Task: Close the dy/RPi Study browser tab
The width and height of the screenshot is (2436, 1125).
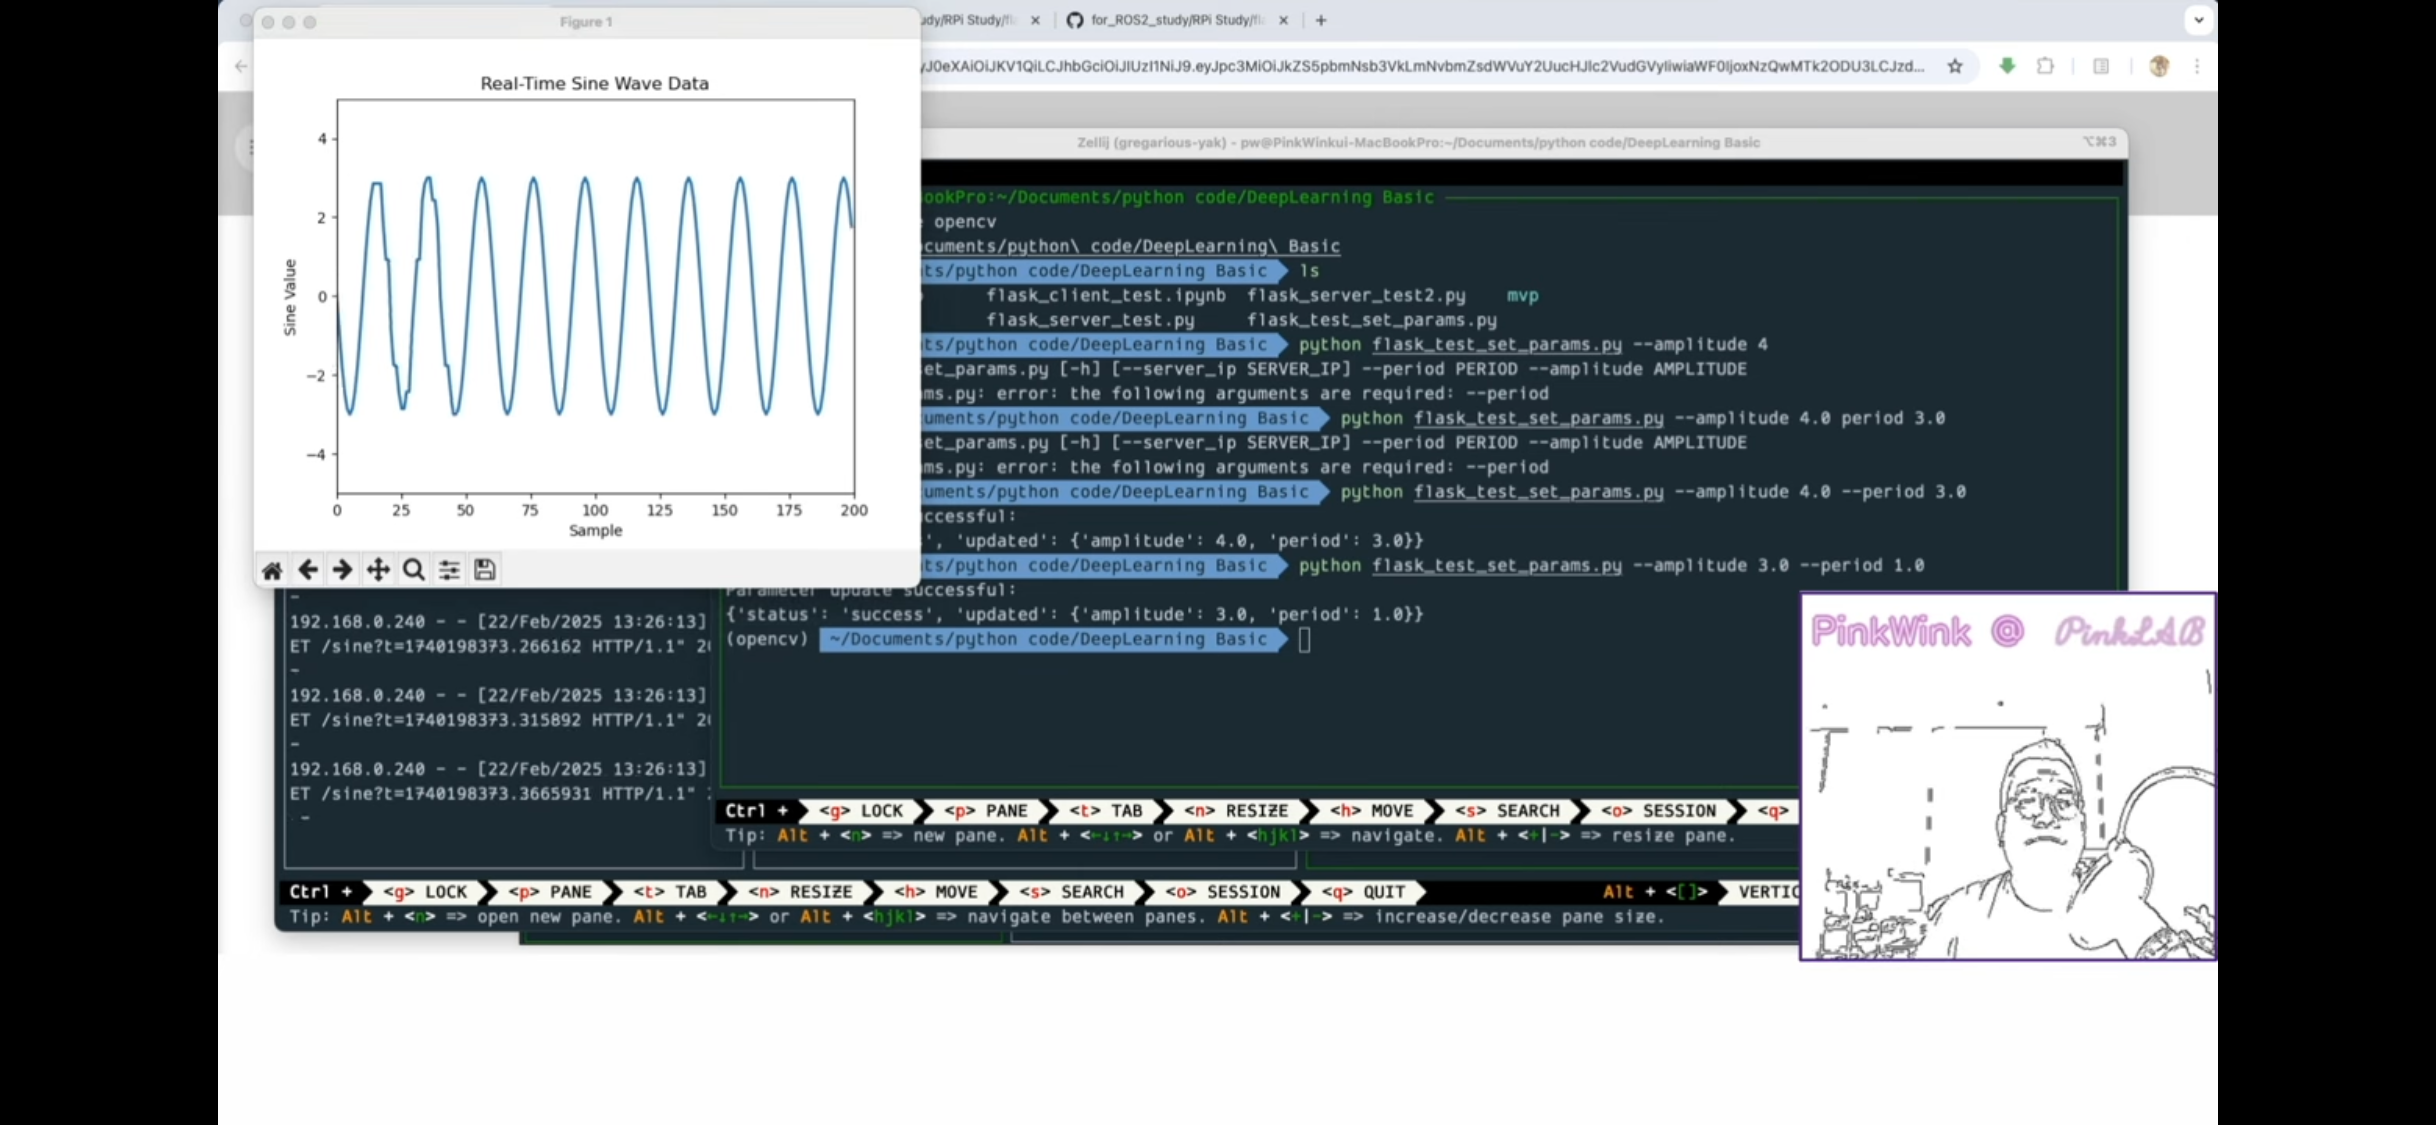Action: pos(1035,20)
